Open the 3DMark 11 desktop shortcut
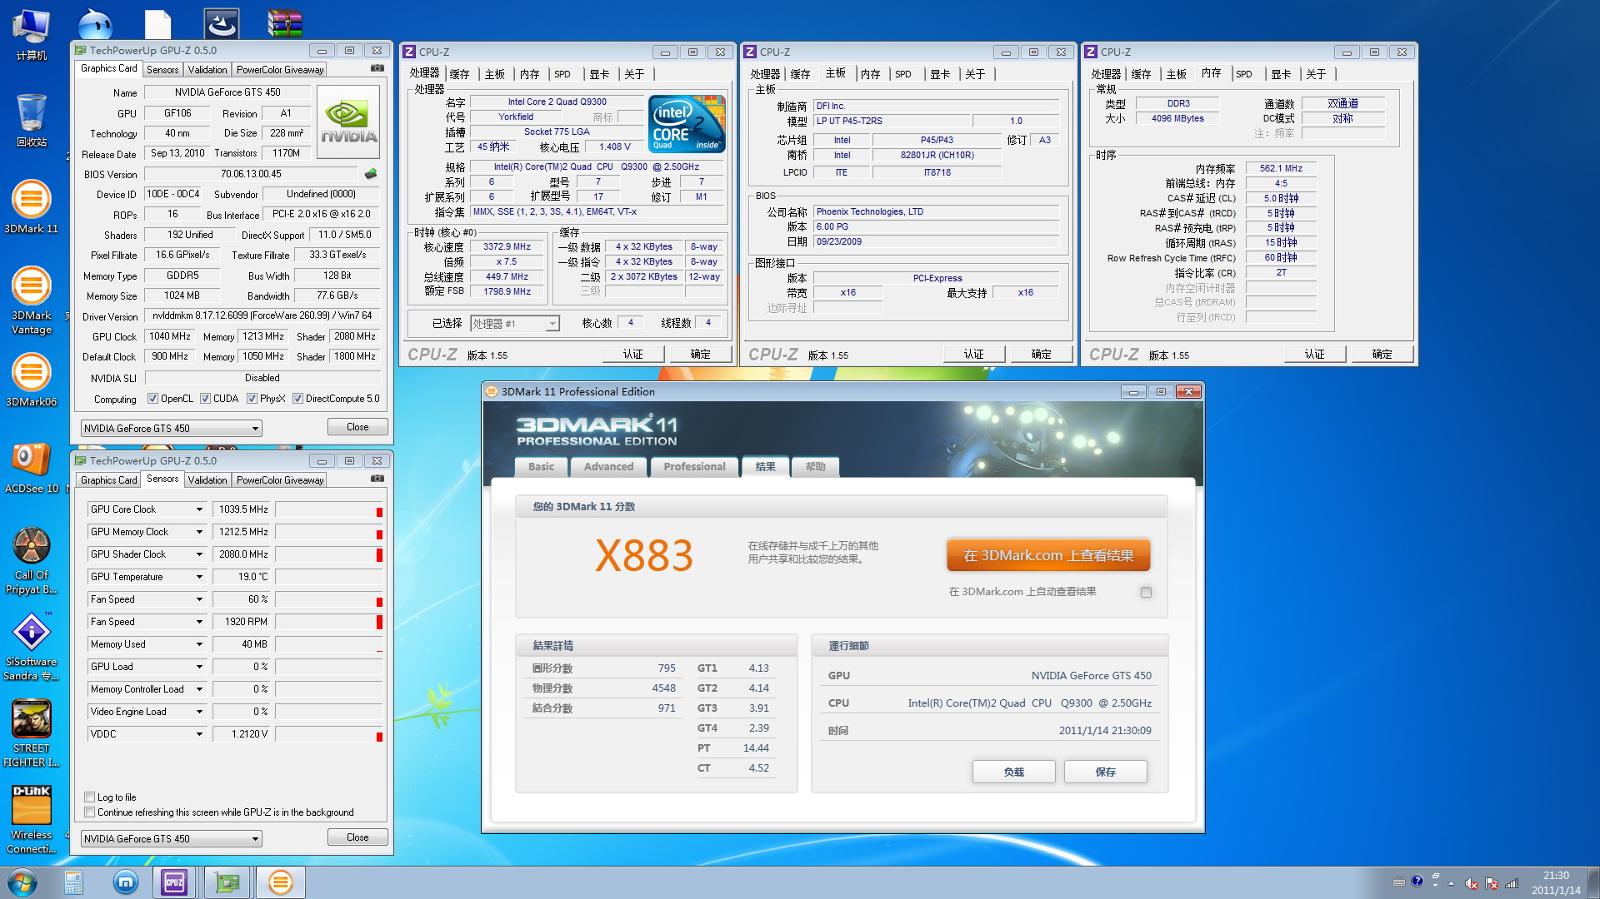Image resolution: width=1600 pixels, height=899 pixels. pyautogui.click(x=31, y=208)
